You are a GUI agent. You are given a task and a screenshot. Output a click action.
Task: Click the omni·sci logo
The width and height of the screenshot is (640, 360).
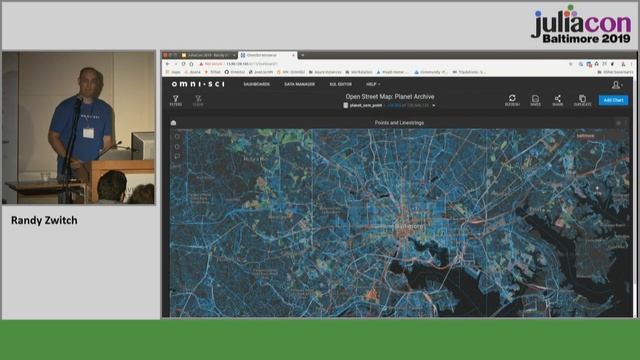click(198, 84)
